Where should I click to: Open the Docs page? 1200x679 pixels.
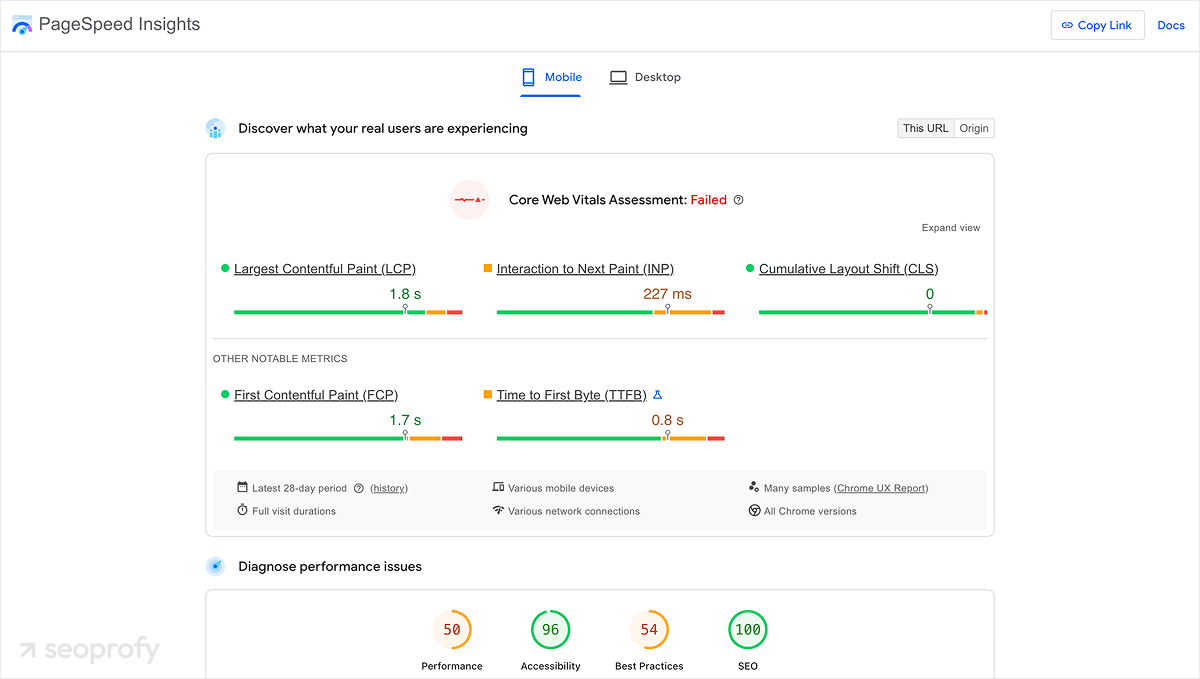pos(1170,24)
